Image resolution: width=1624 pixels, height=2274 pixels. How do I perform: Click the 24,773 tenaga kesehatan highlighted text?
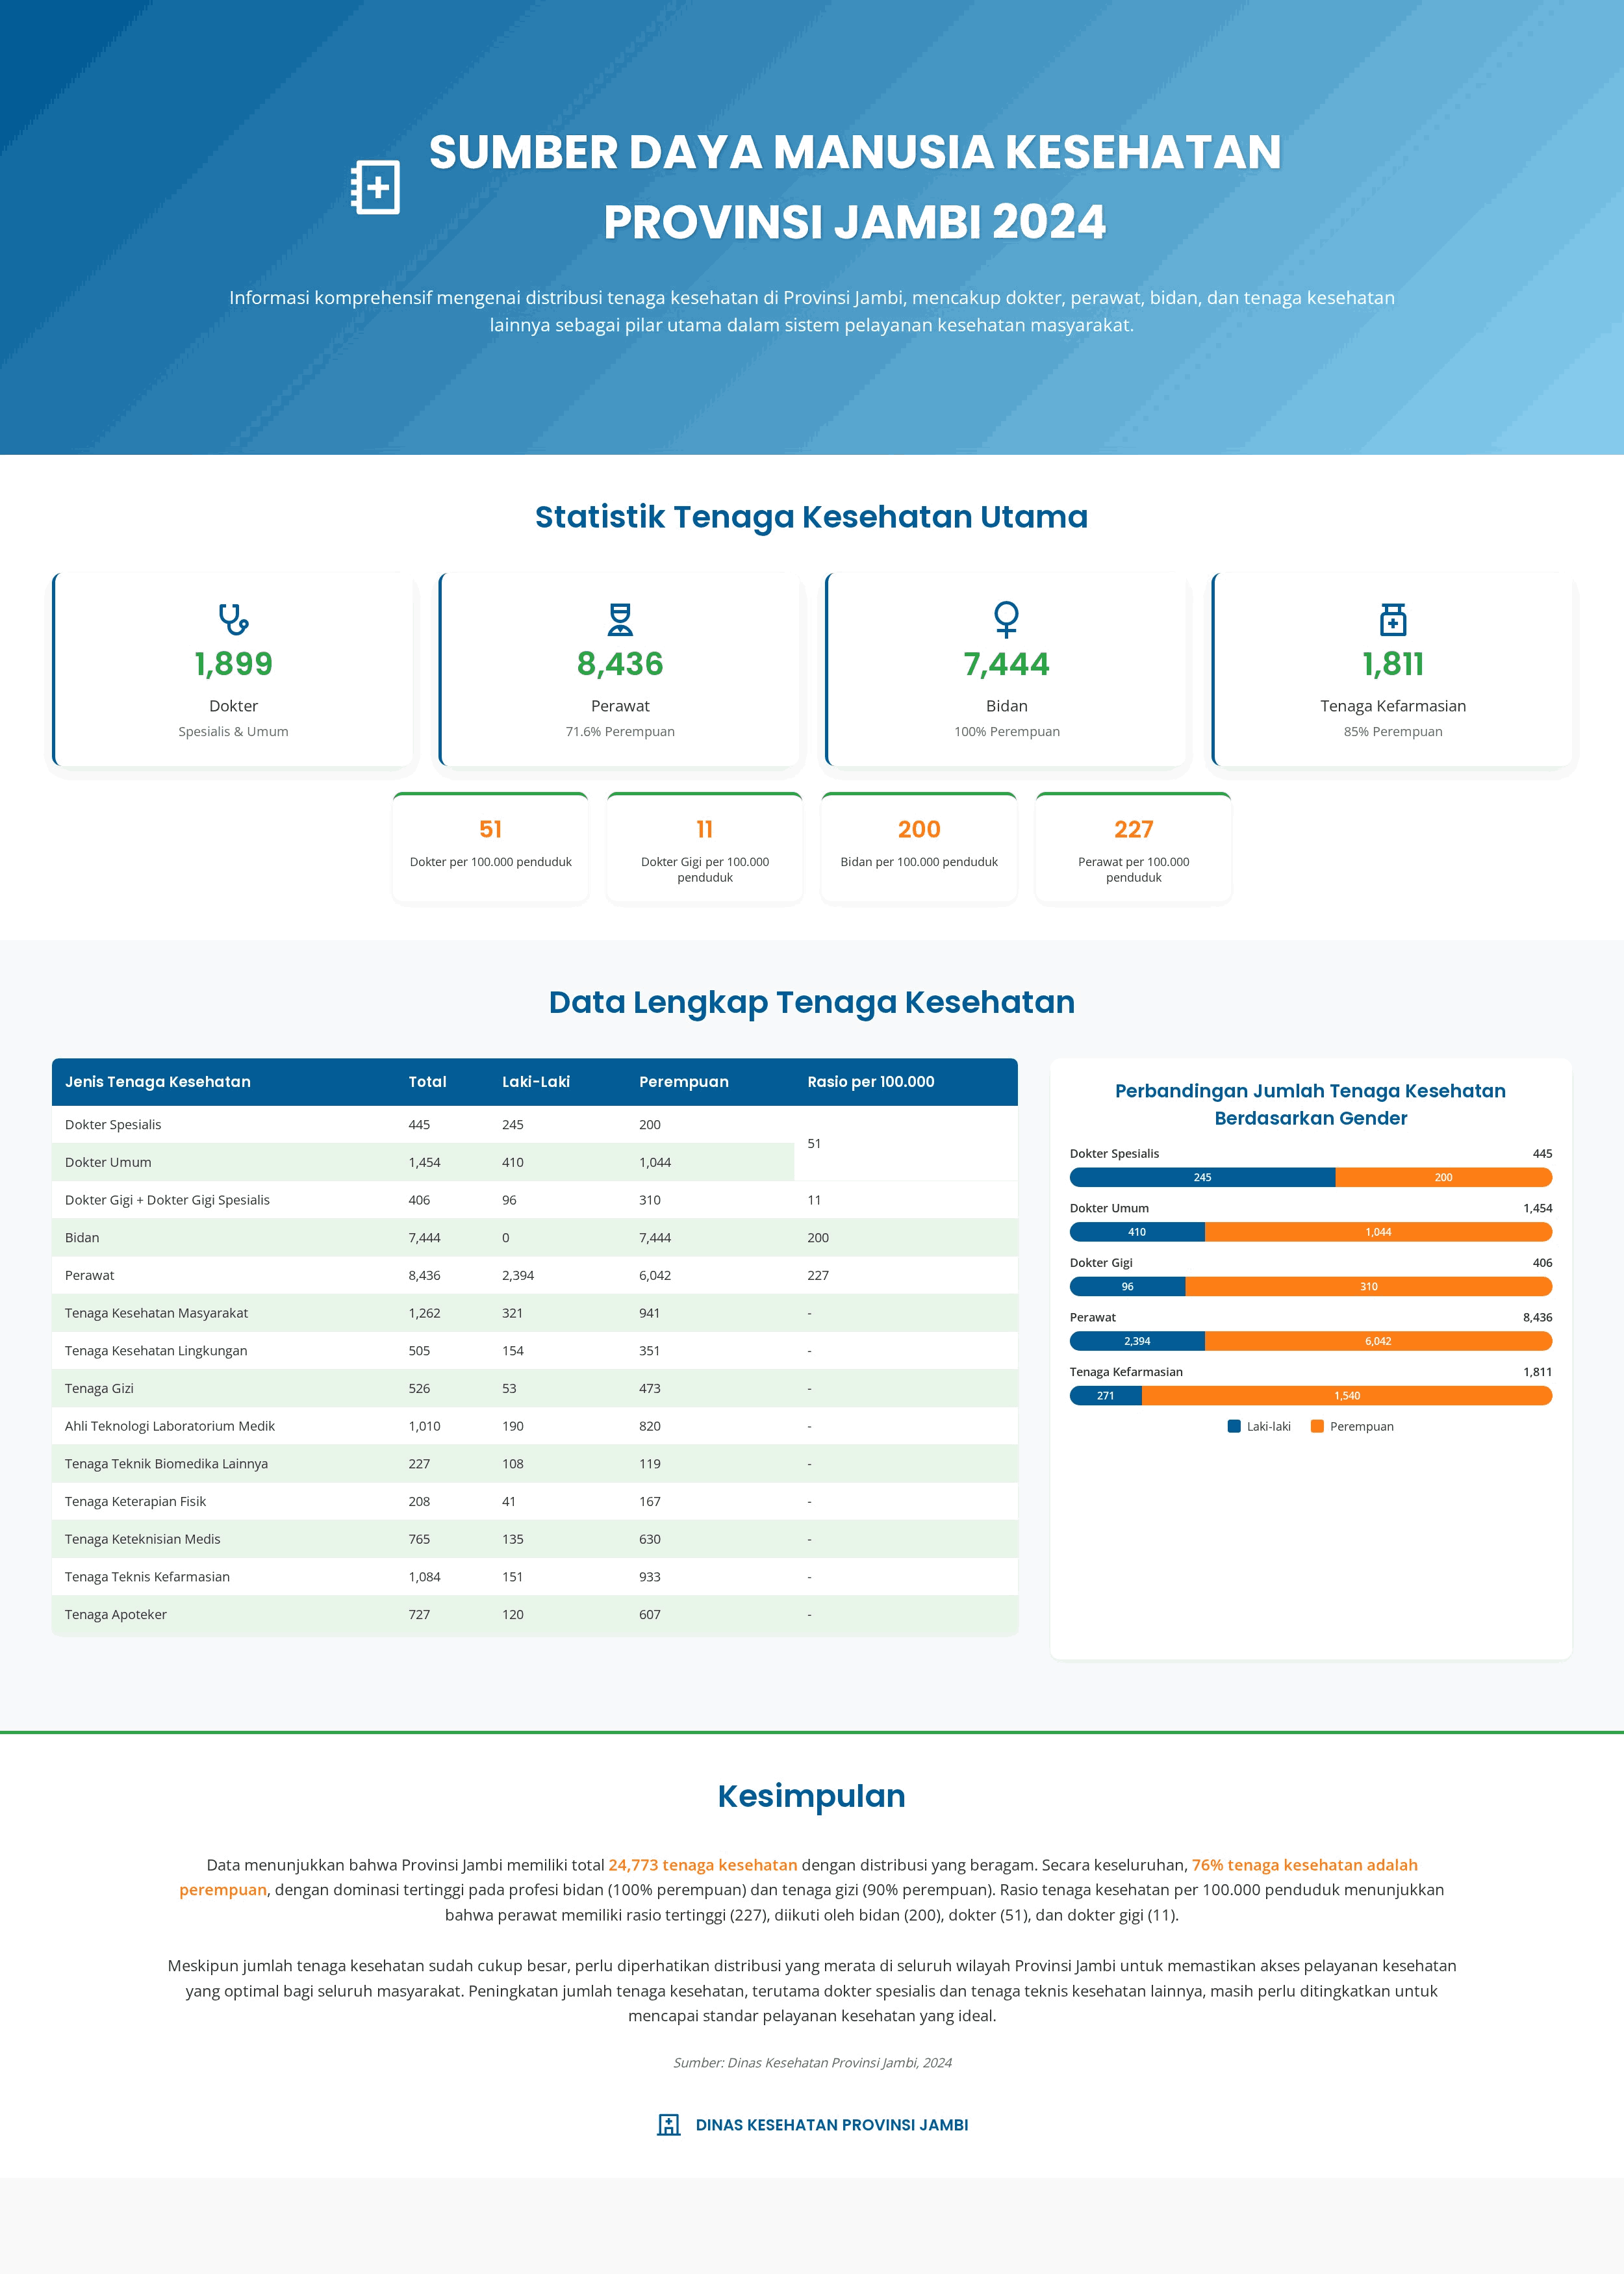coord(702,1864)
